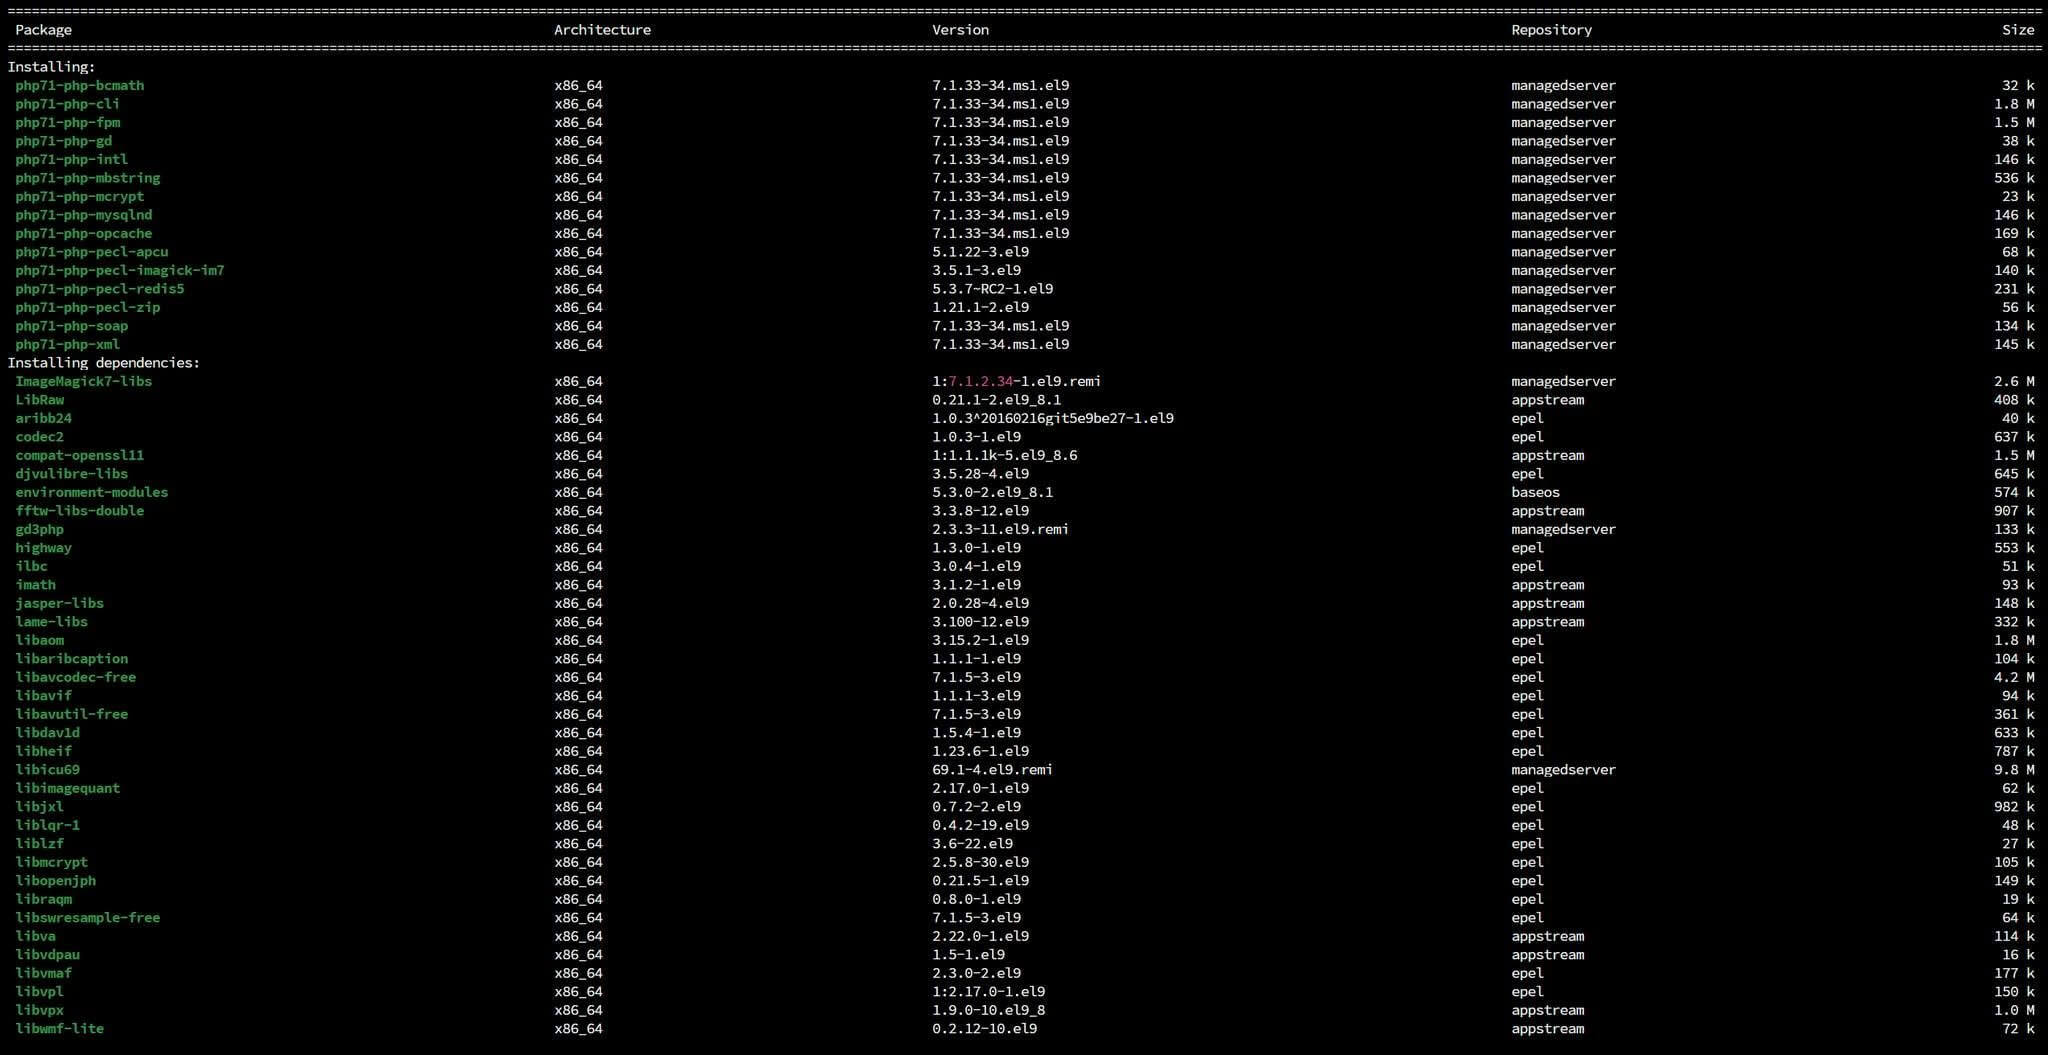The width and height of the screenshot is (2048, 1055).
Task: Click version 1:1.1.1k-5.el9_8.6
Action: (x=1004, y=456)
